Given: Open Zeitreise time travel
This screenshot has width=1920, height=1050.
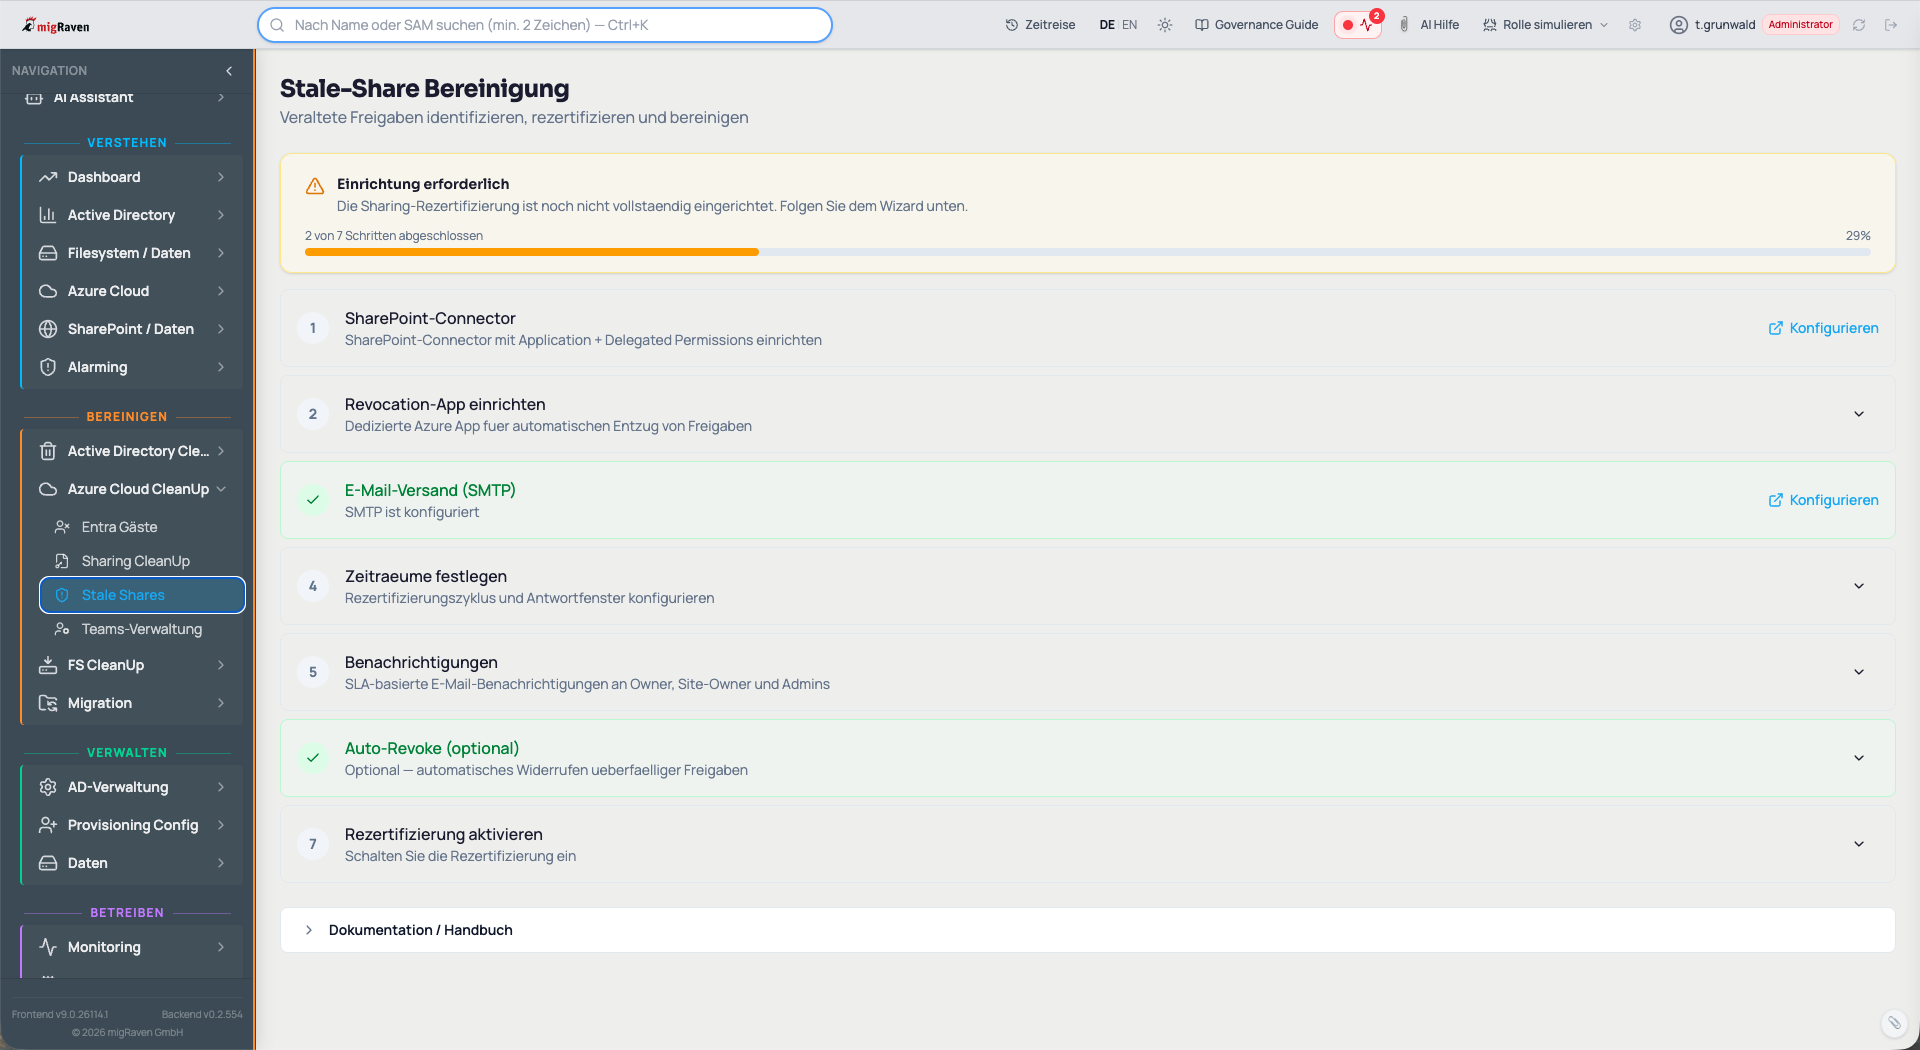Looking at the screenshot, I should click(x=1040, y=25).
